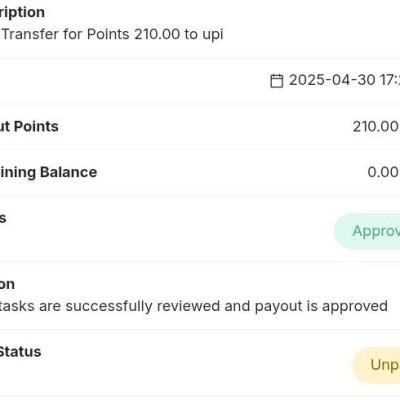
Task: Click the Remaining Balance label
Action: point(48,172)
